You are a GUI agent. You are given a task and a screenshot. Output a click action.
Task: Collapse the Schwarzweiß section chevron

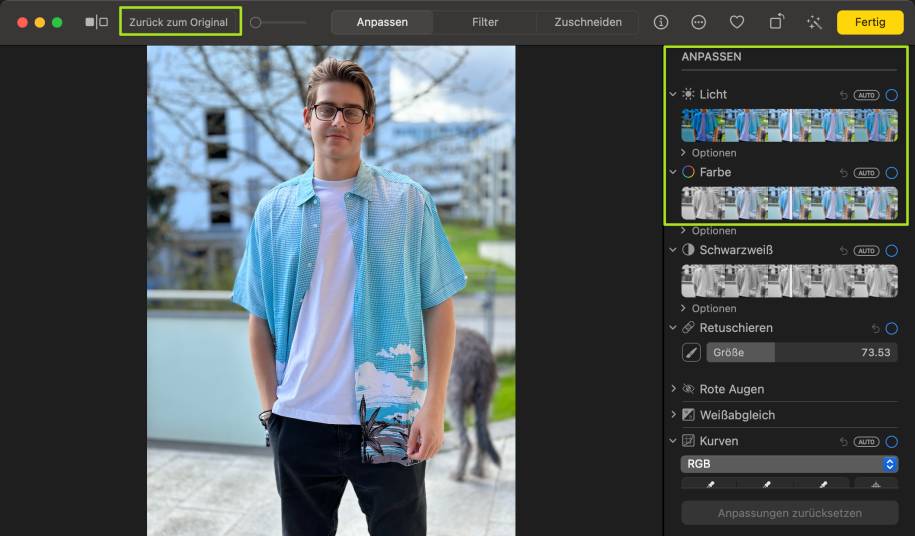(x=673, y=250)
